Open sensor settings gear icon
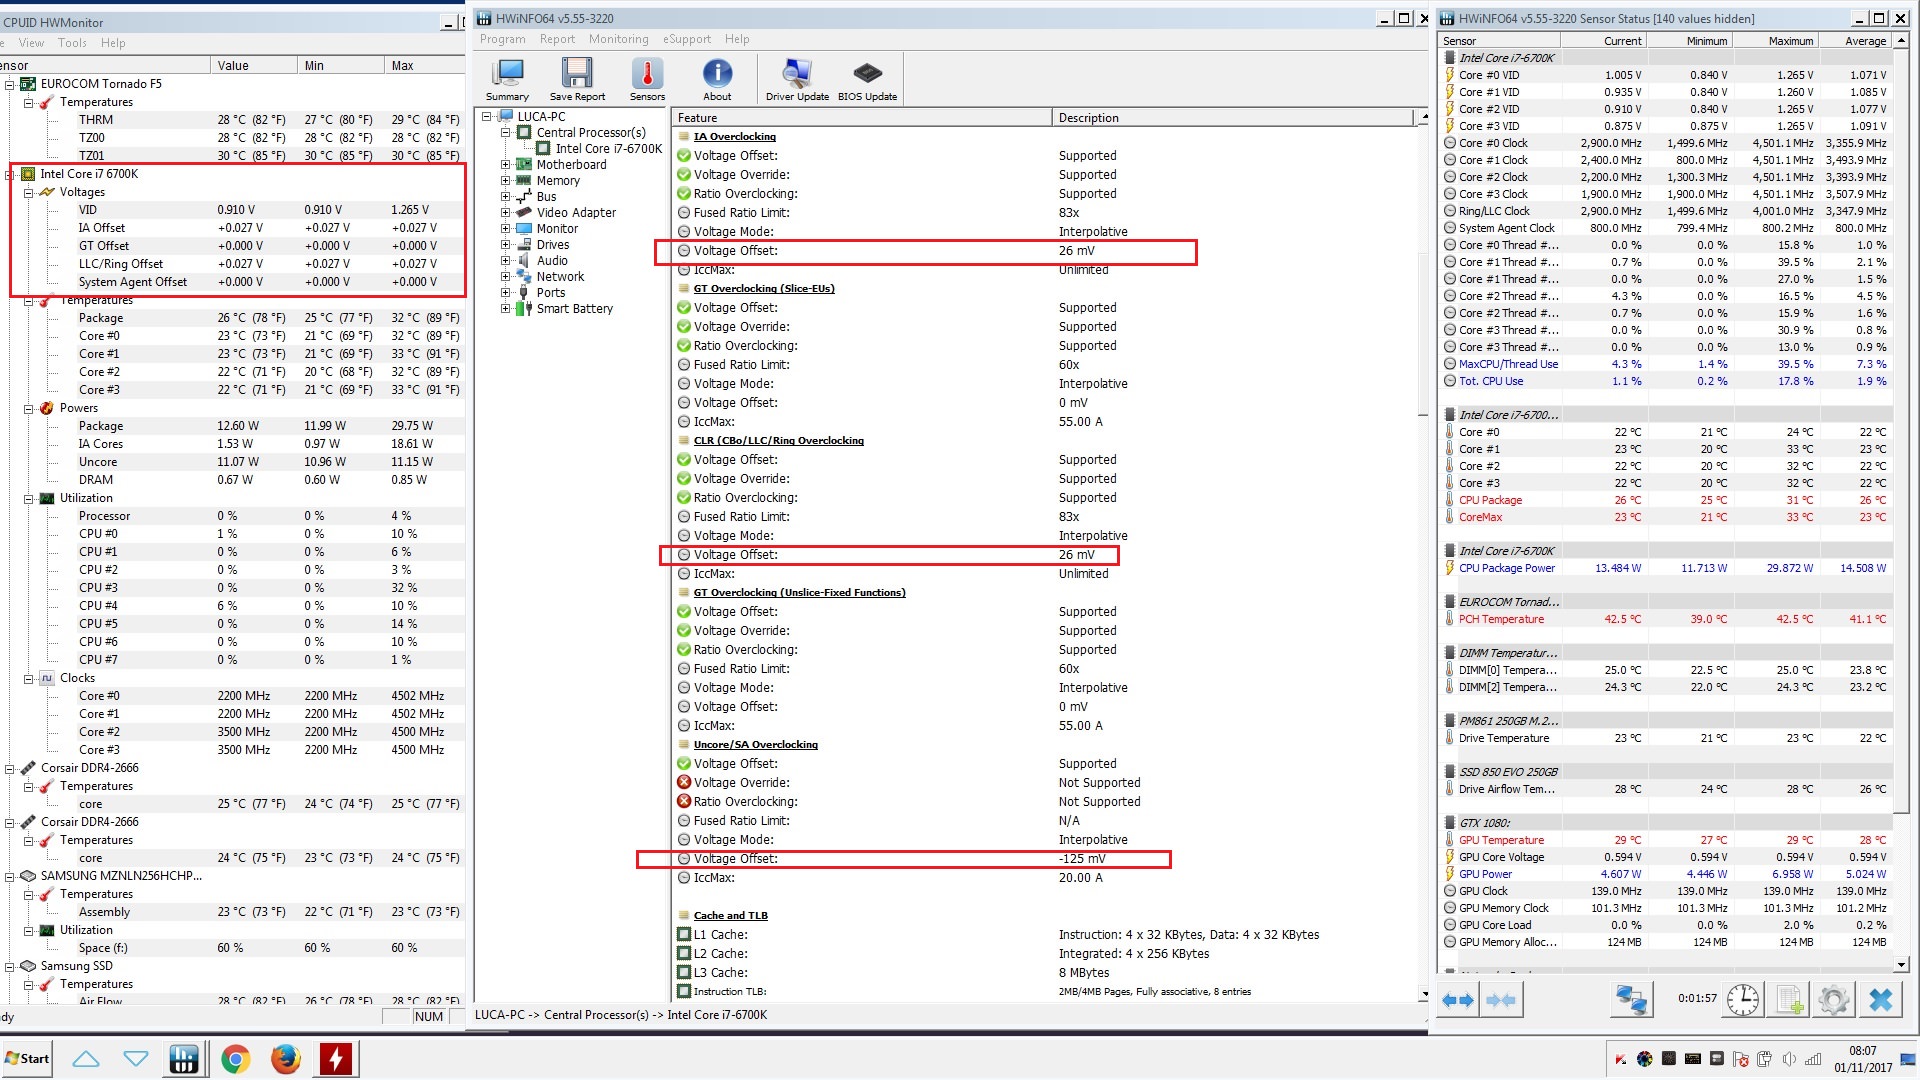The width and height of the screenshot is (1920, 1080). (1834, 1000)
